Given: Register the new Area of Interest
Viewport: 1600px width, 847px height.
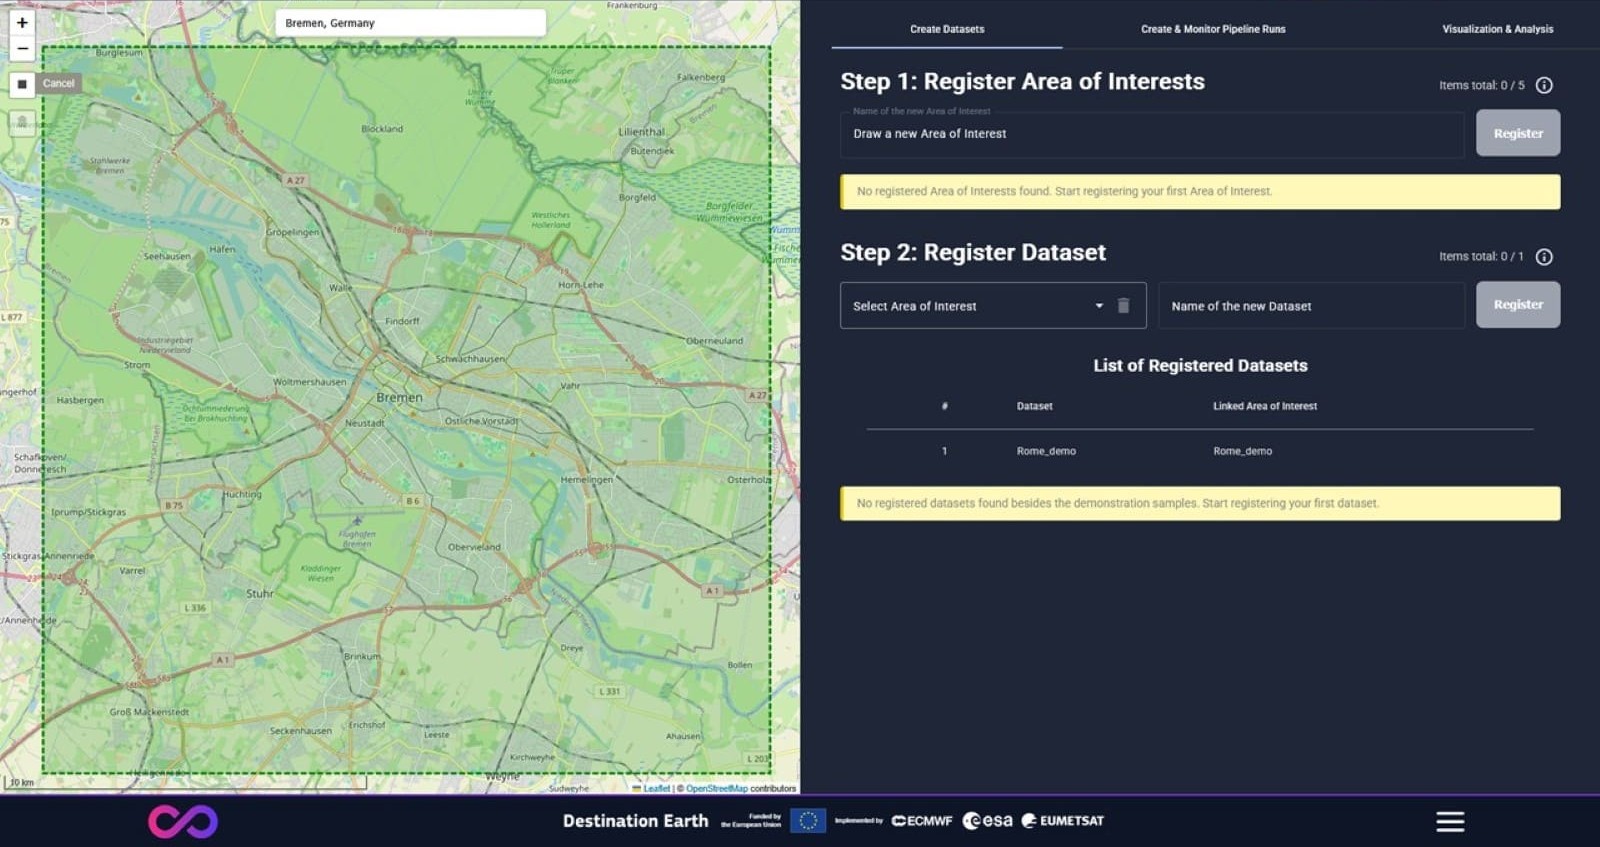Looking at the screenshot, I should pos(1517,134).
